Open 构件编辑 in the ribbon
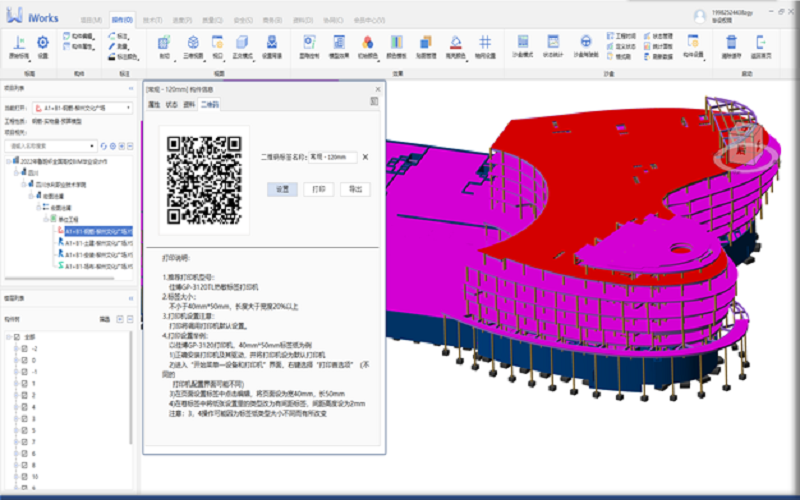800x500 pixels. 79,36
